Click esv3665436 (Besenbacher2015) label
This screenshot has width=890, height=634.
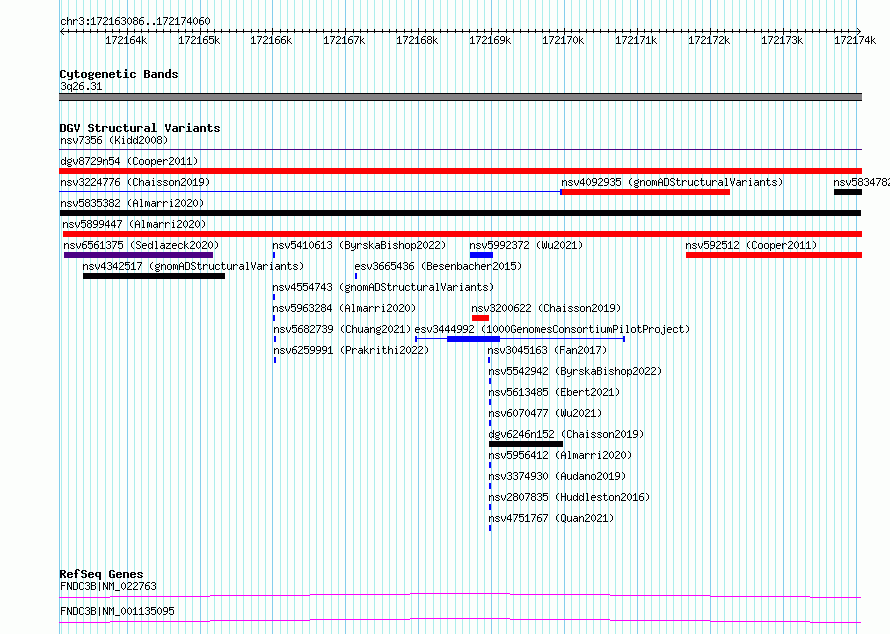tap(438, 266)
